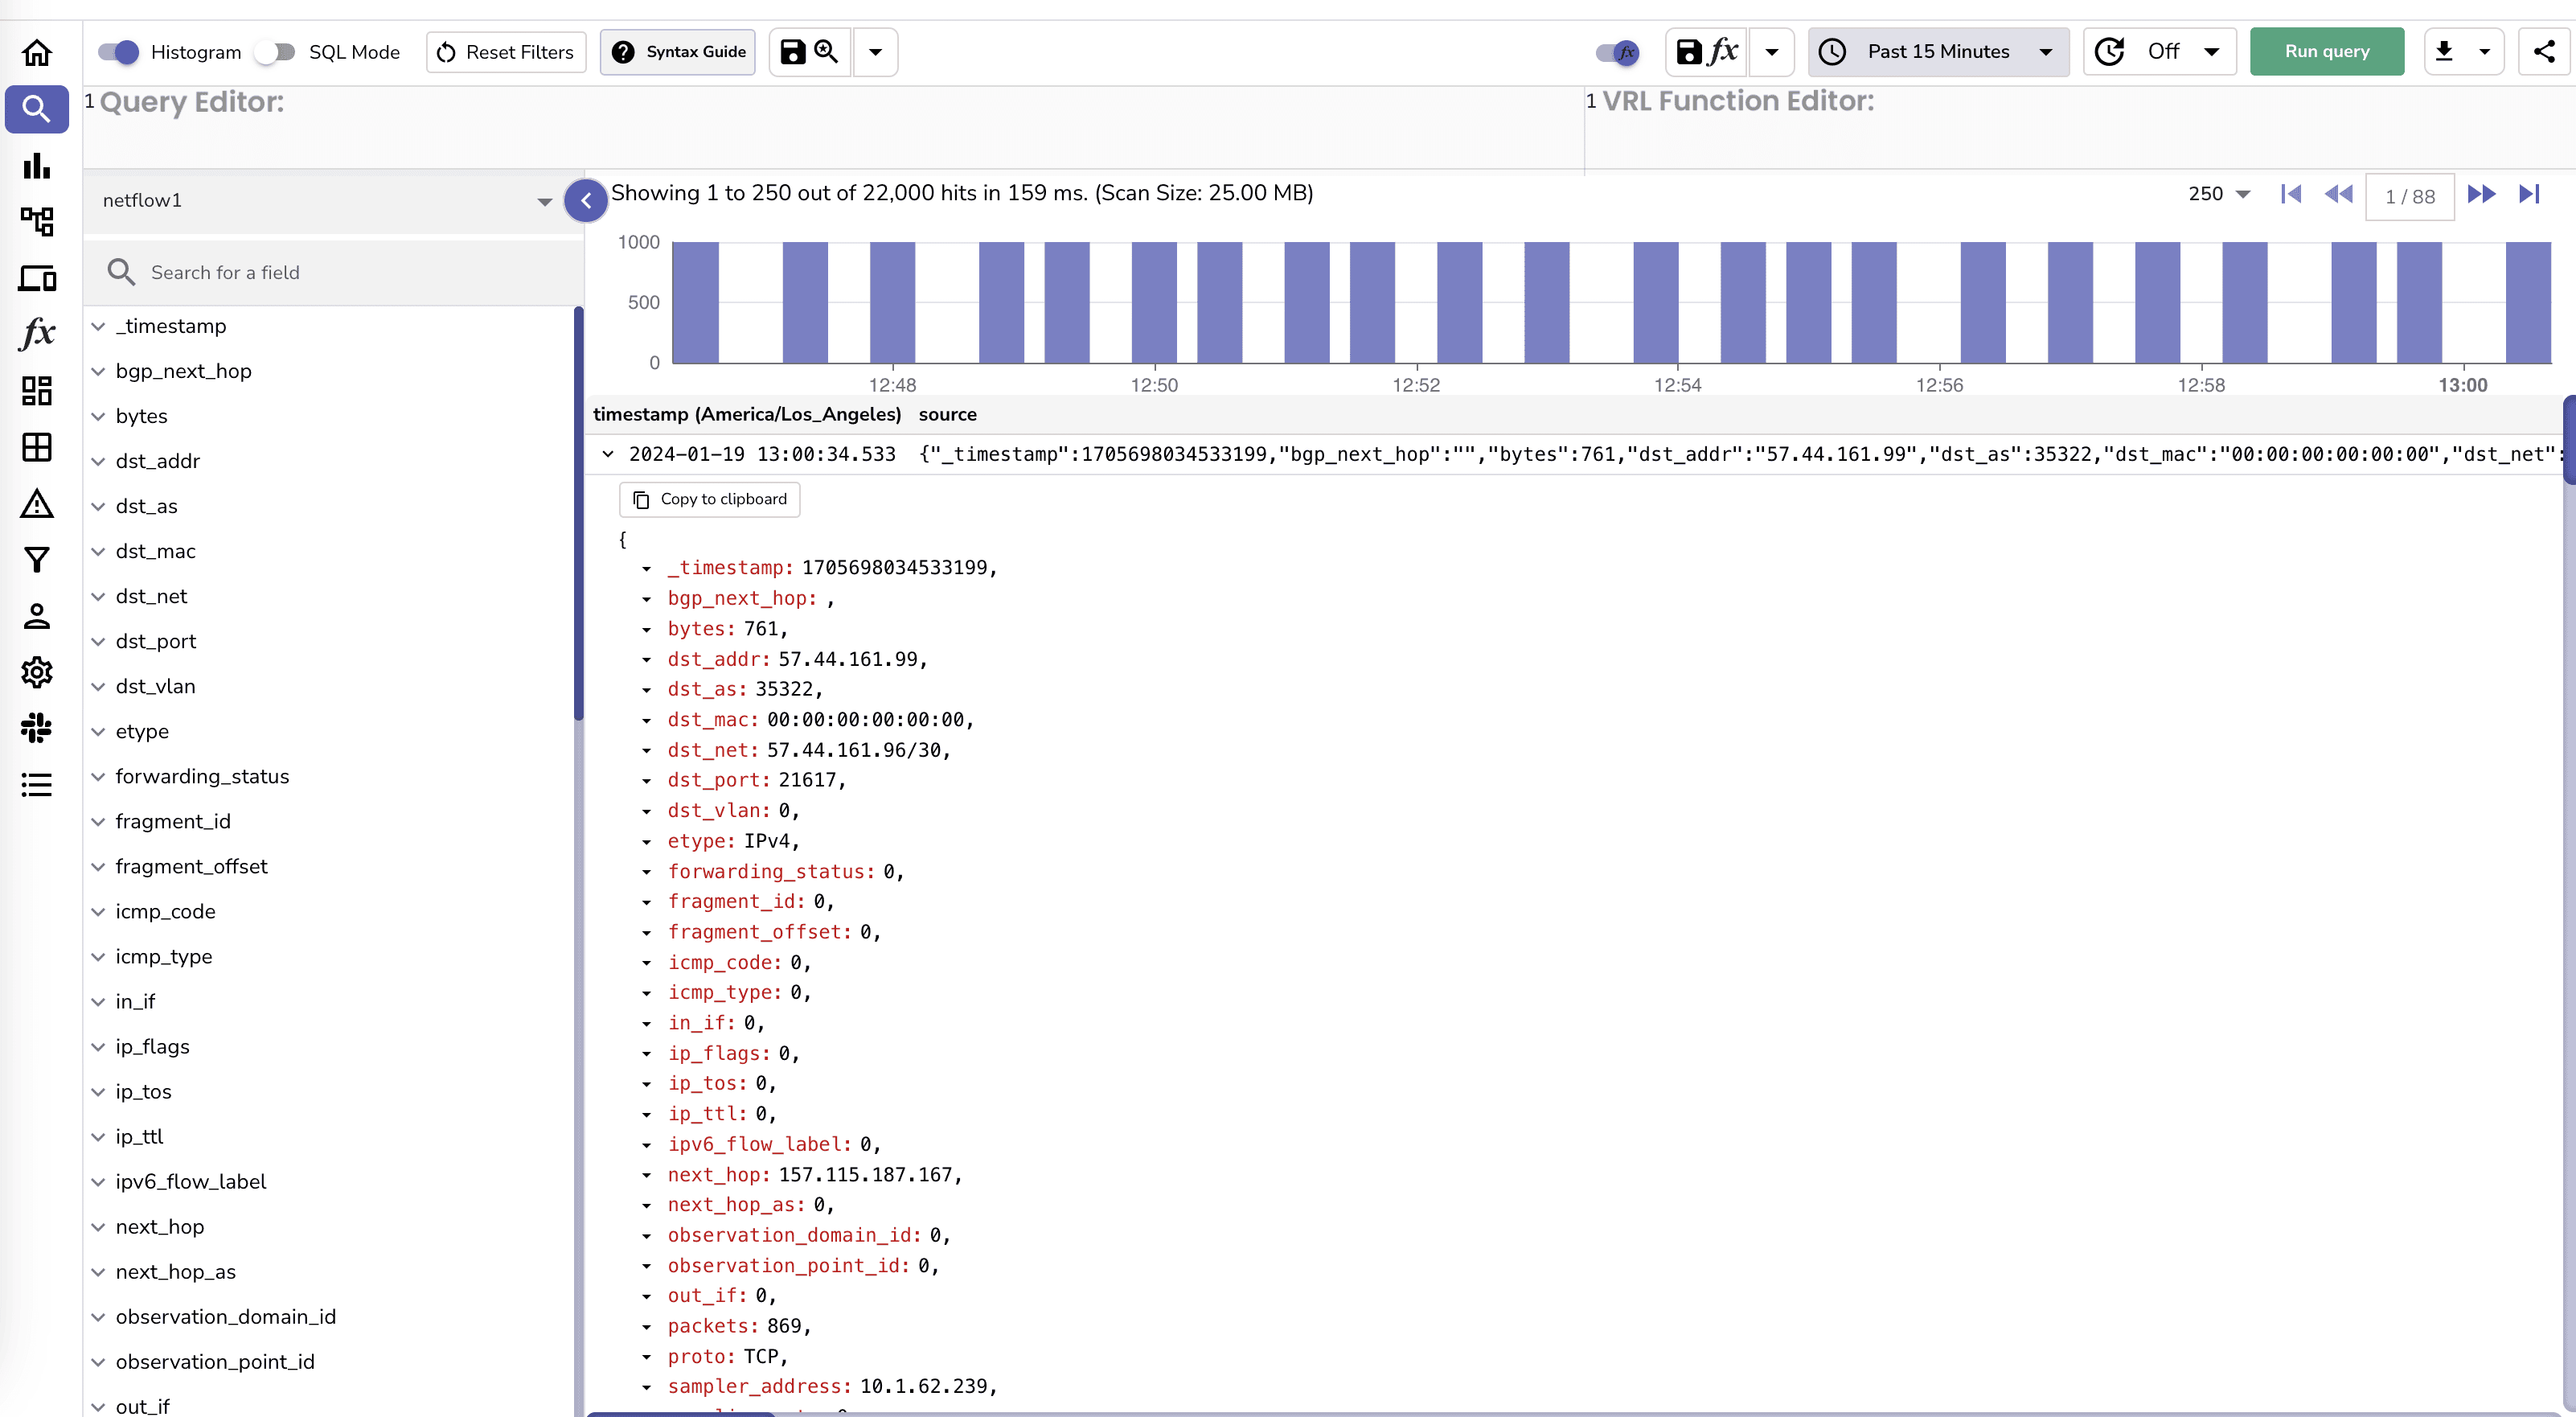Open the Slack icon in sidebar
This screenshot has width=2576, height=1417.
(36, 728)
